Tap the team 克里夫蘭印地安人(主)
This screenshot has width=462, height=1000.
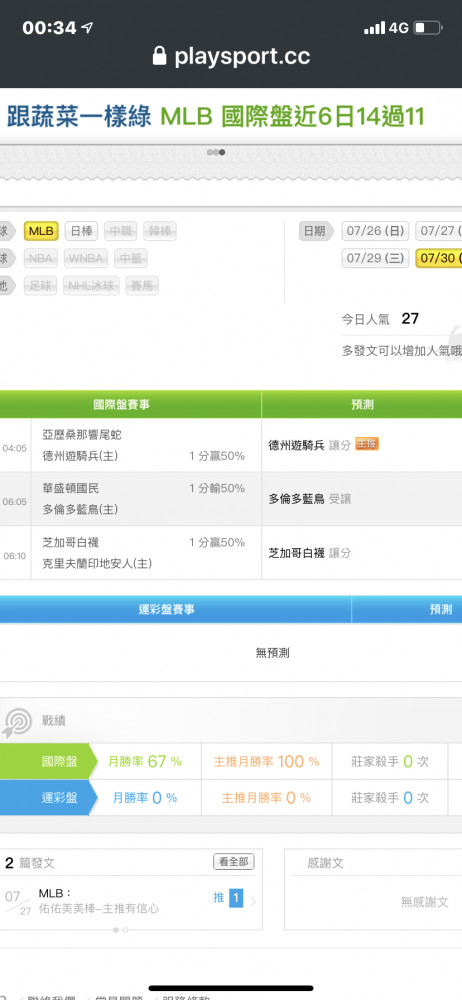click(97, 564)
